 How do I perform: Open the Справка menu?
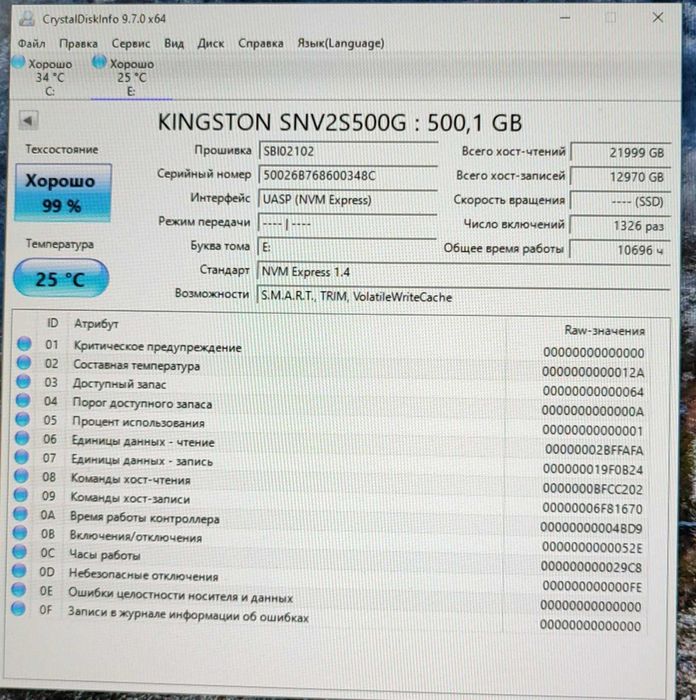[260, 43]
